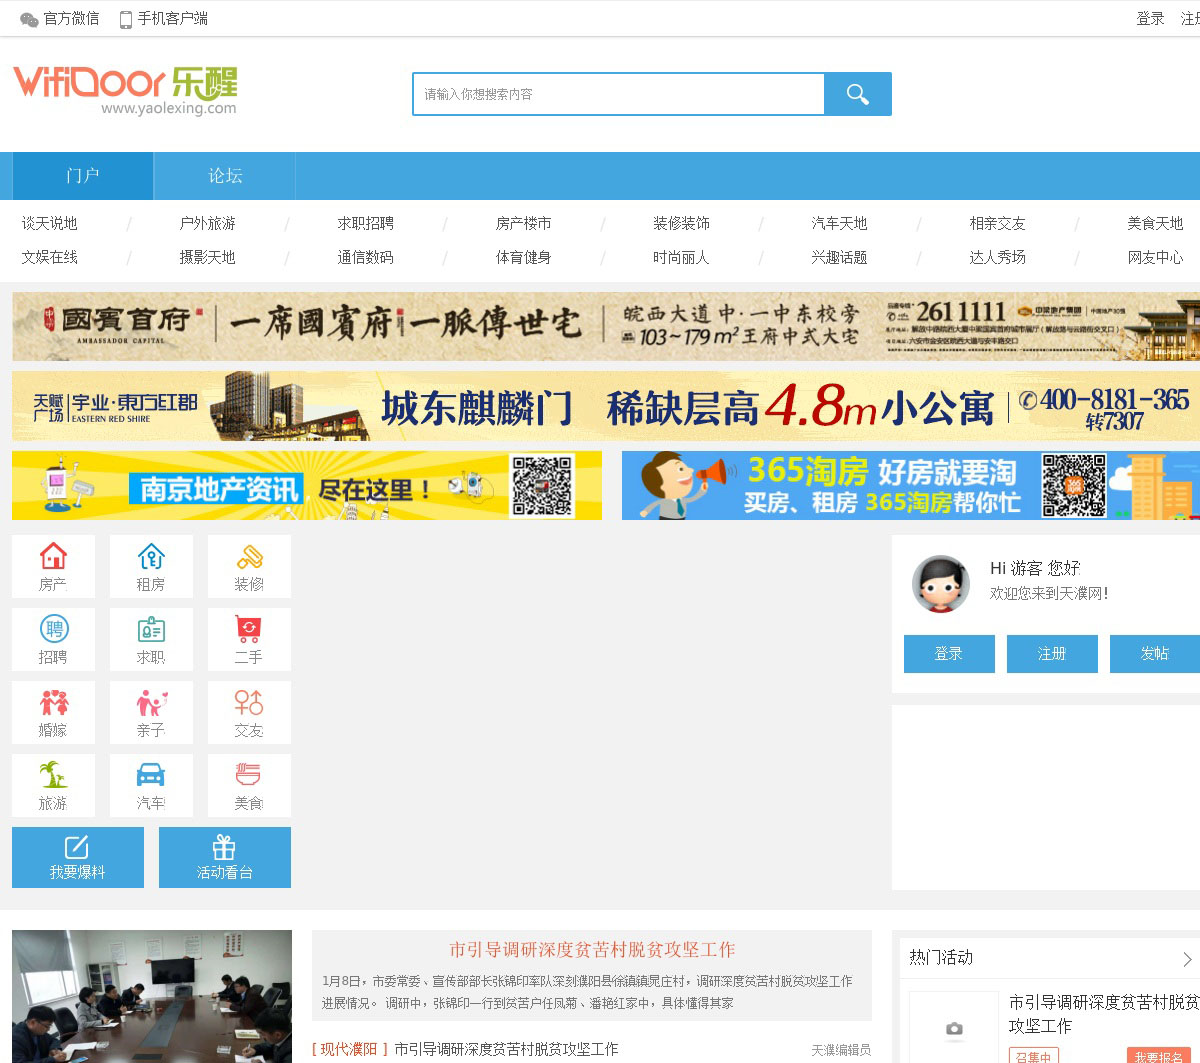This screenshot has height=1063, width=1200.
Task: Click the 我要爆料 button
Action: click(78, 857)
